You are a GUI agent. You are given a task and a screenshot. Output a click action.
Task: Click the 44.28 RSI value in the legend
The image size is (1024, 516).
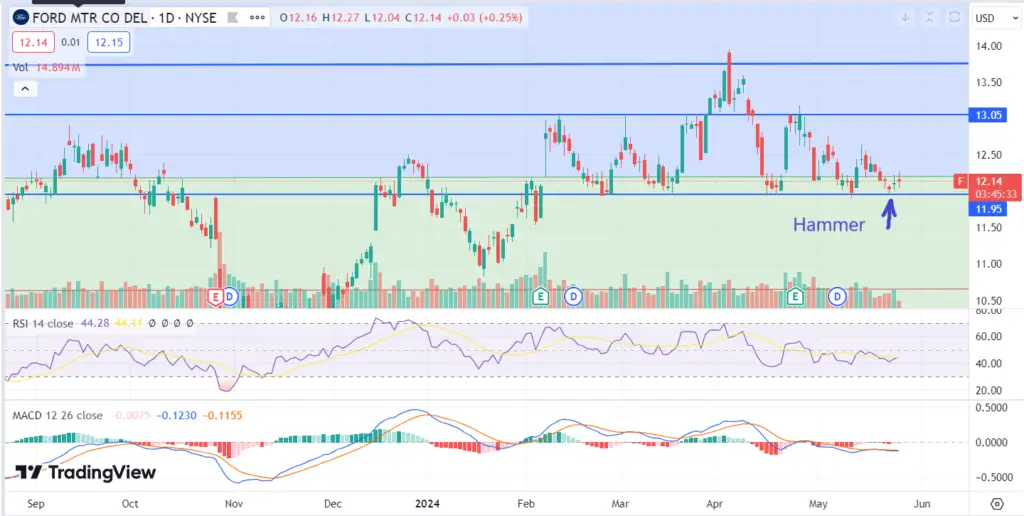pyautogui.click(x=94, y=323)
